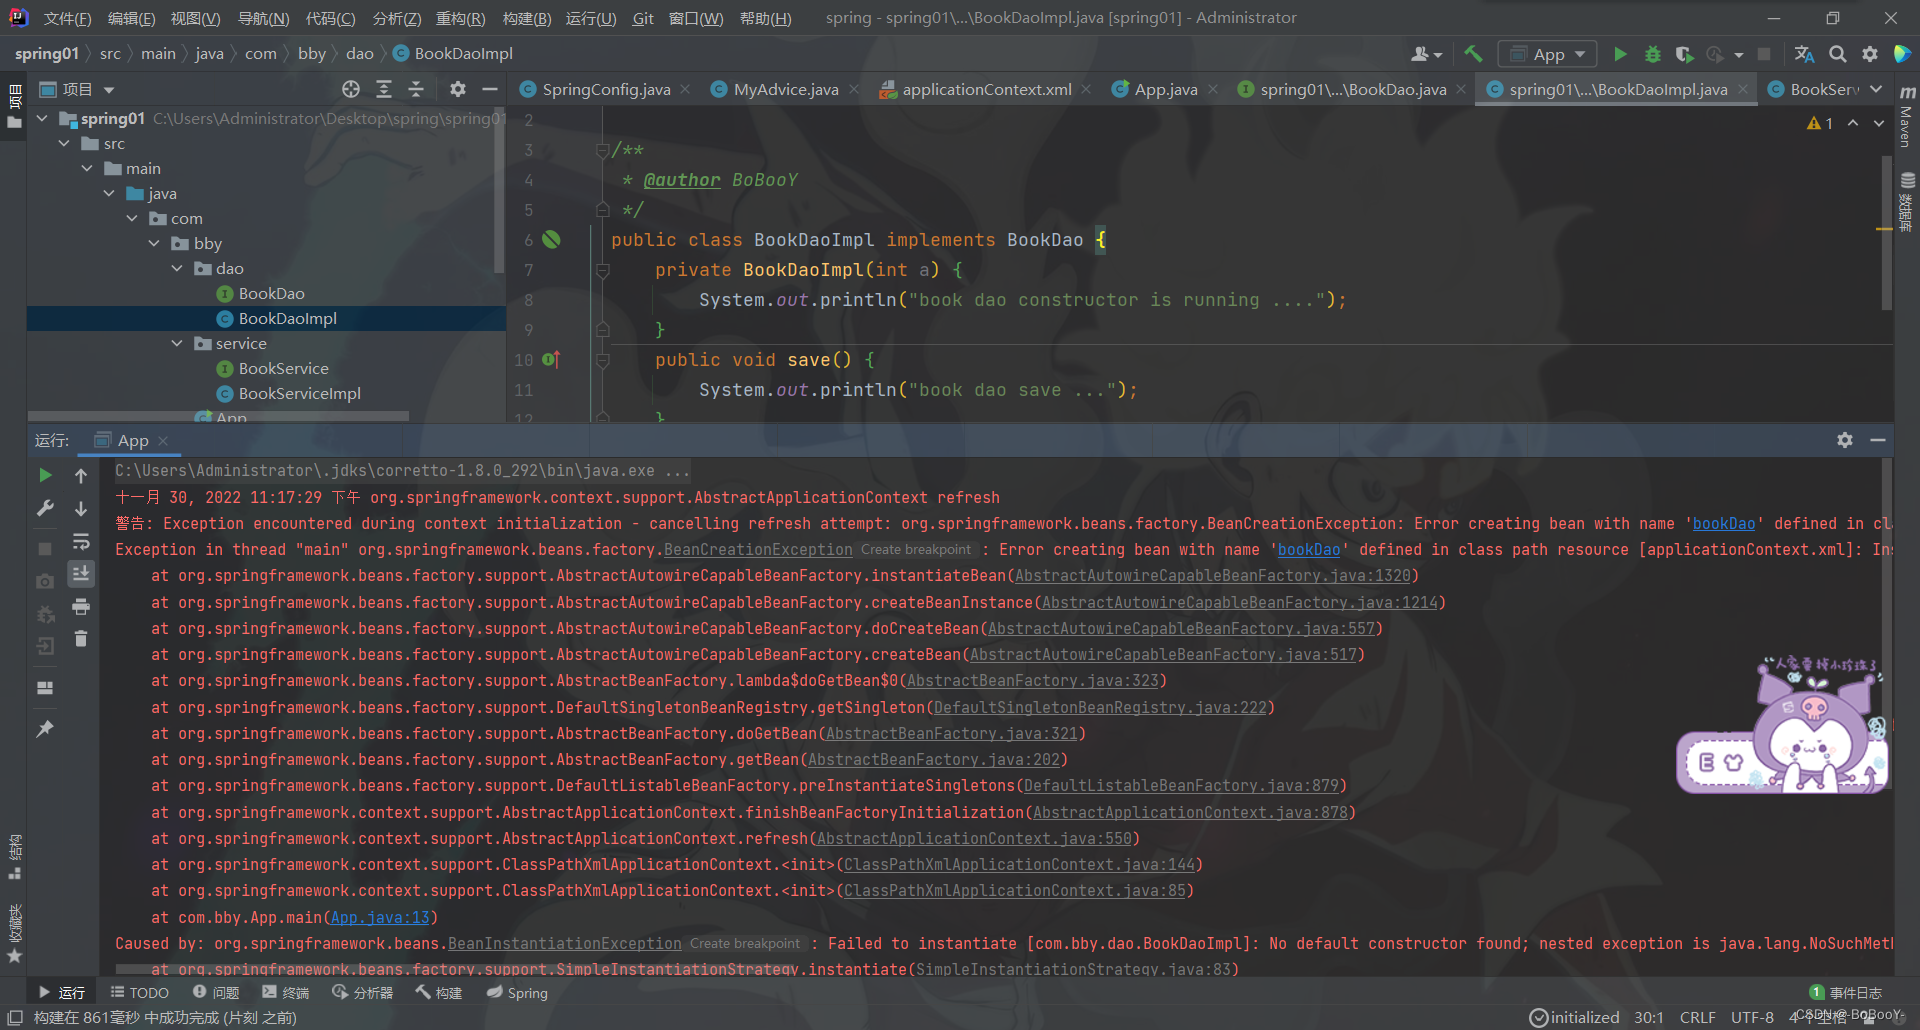Open the Git menu
The width and height of the screenshot is (1920, 1030).
click(643, 18)
